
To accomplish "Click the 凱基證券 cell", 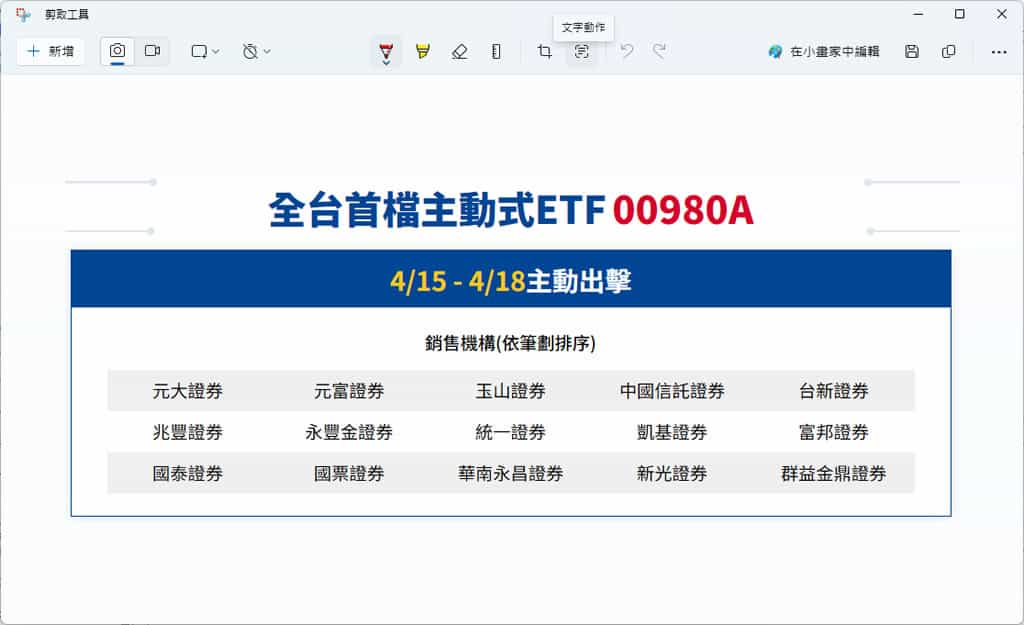I will point(672,432).
